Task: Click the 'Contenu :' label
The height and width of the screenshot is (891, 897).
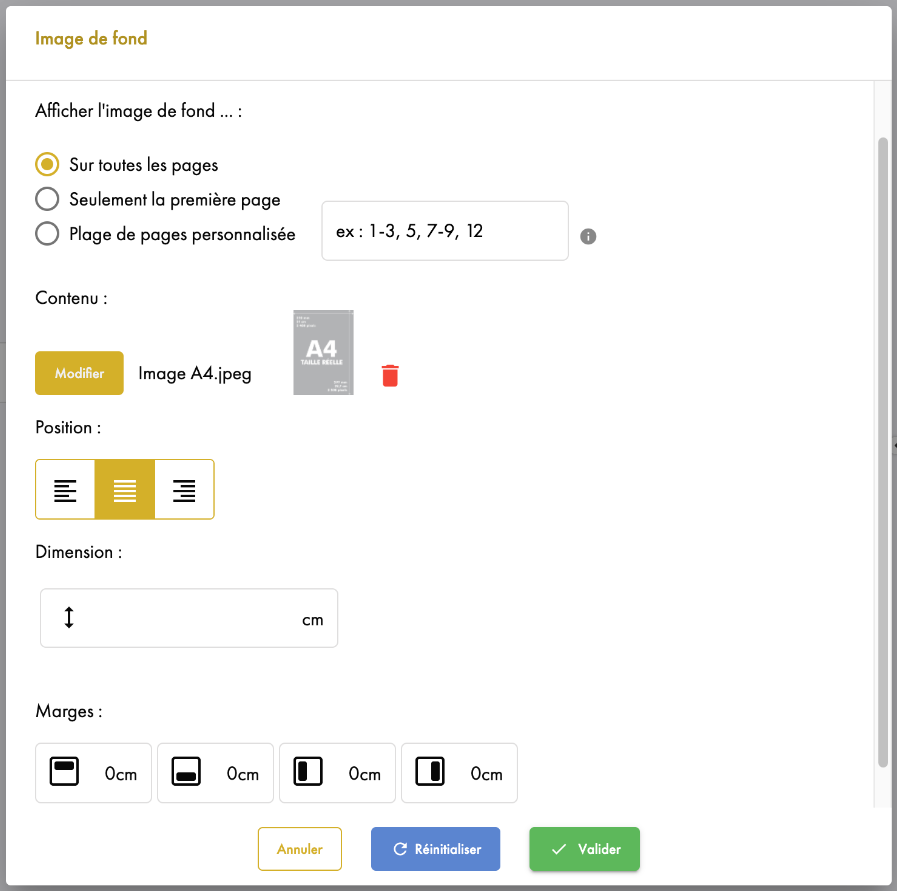Action: (71, 298)
